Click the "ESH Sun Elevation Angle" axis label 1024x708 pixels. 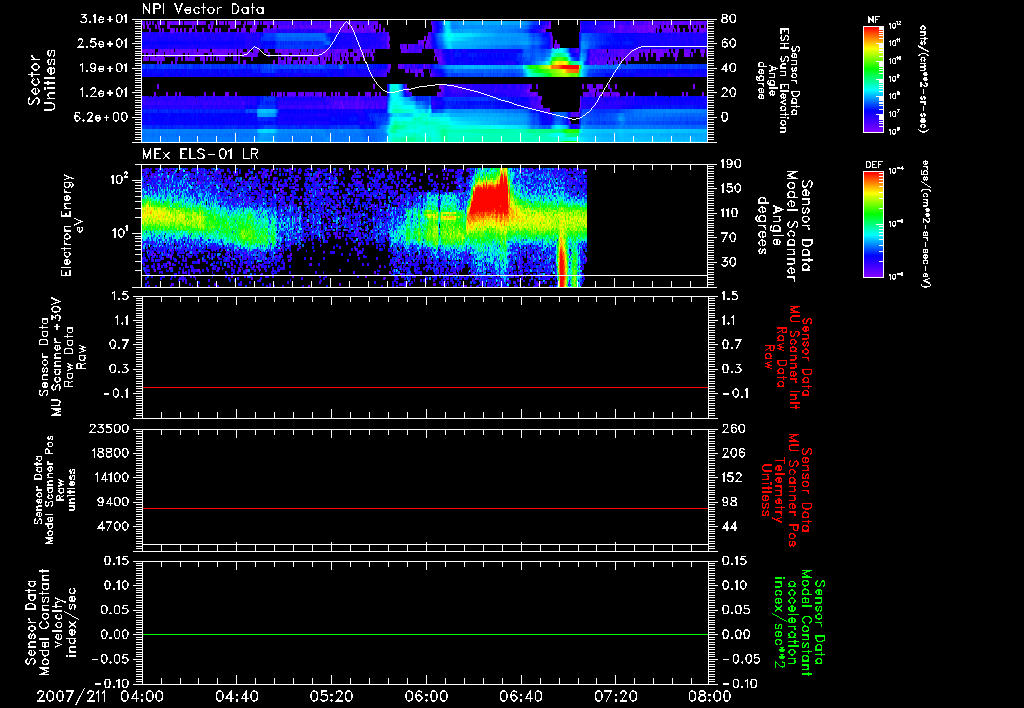click(777, 79)
